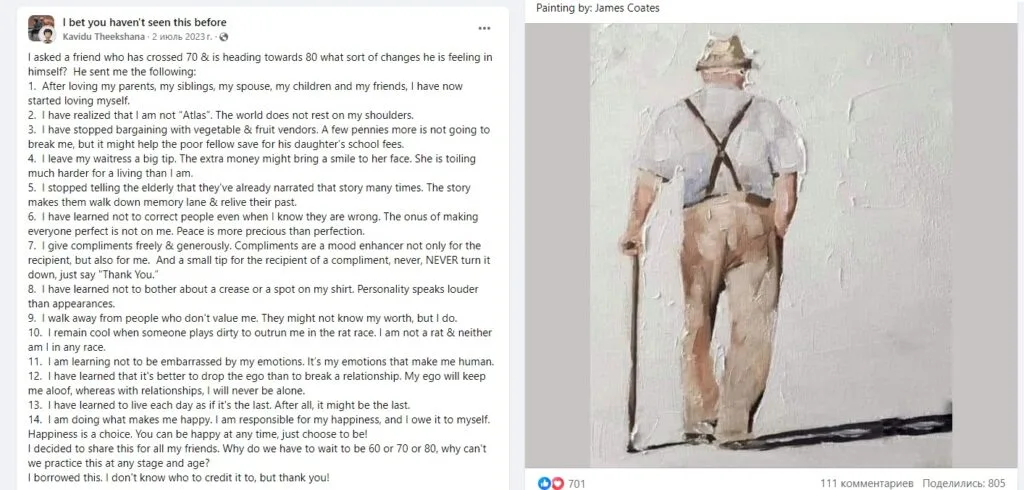Open the group's square avatar picture
The height and width of the screenshot is (490, 1024).
pos(39,25)
